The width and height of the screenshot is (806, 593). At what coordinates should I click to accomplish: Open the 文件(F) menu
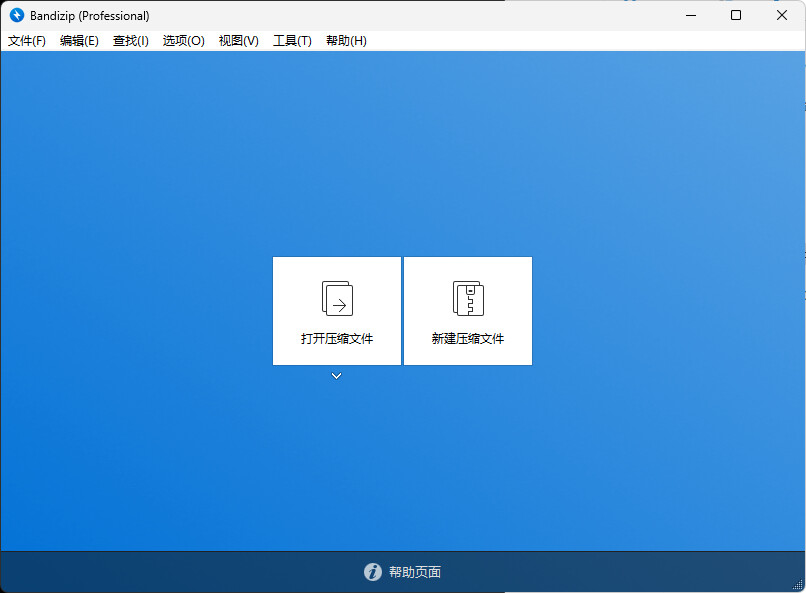pos(27,41)
